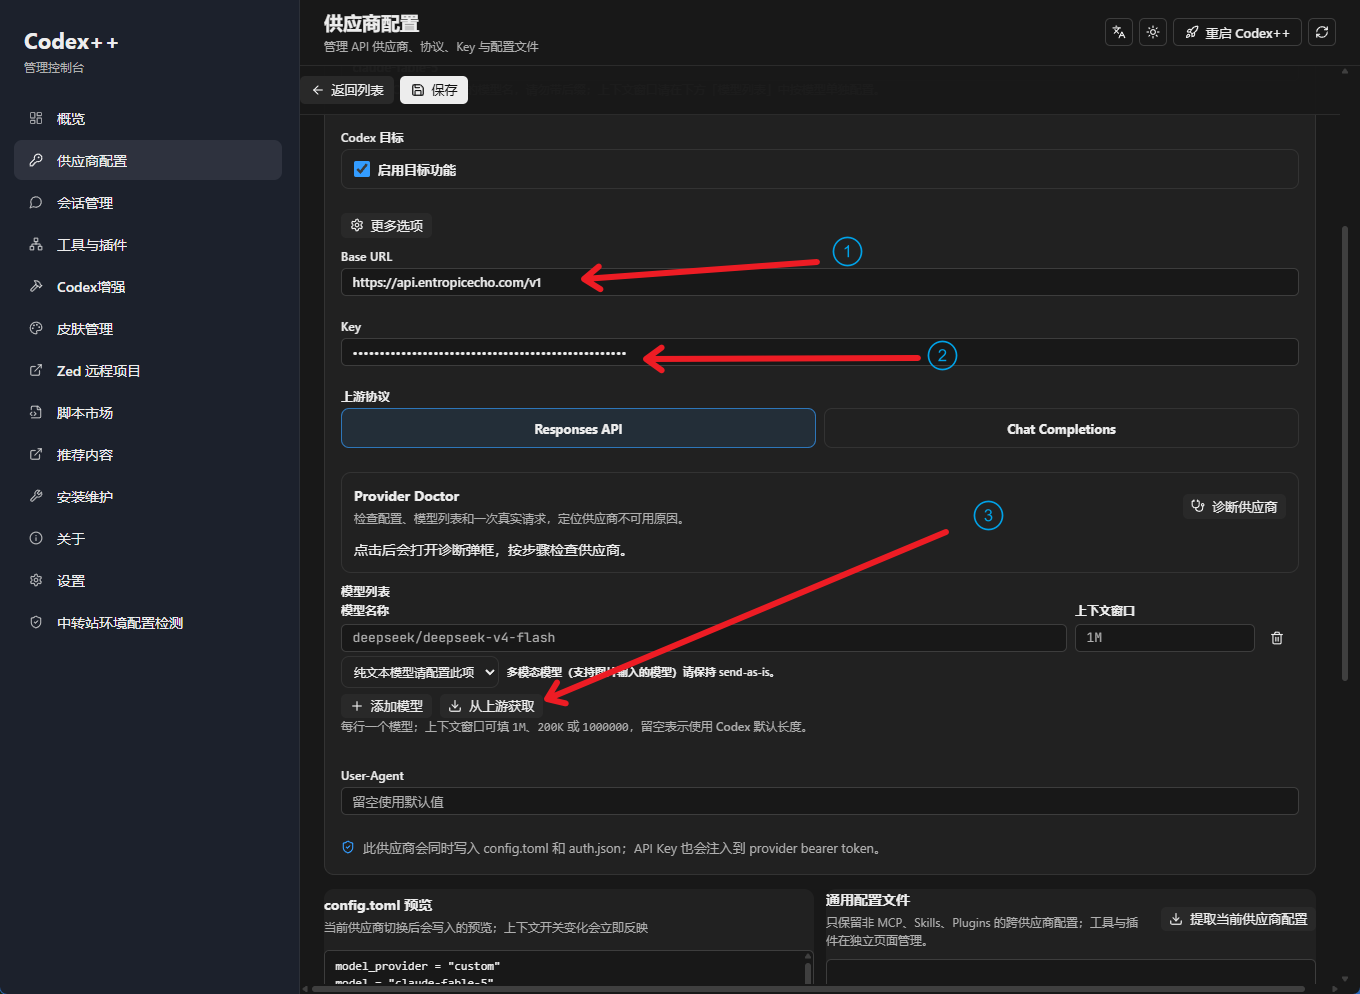
Task: Select Responses API as upstream protocol
Action: click(x=578, y=428)
